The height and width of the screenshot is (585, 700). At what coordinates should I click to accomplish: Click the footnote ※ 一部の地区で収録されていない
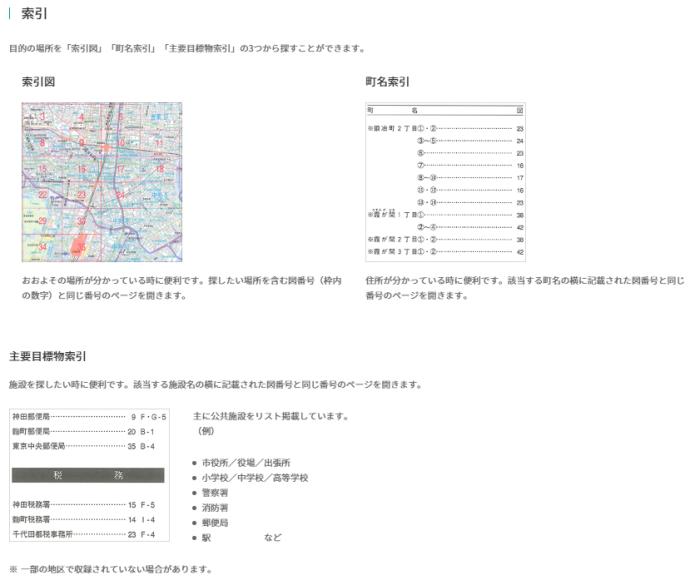[x=110, y=569]
